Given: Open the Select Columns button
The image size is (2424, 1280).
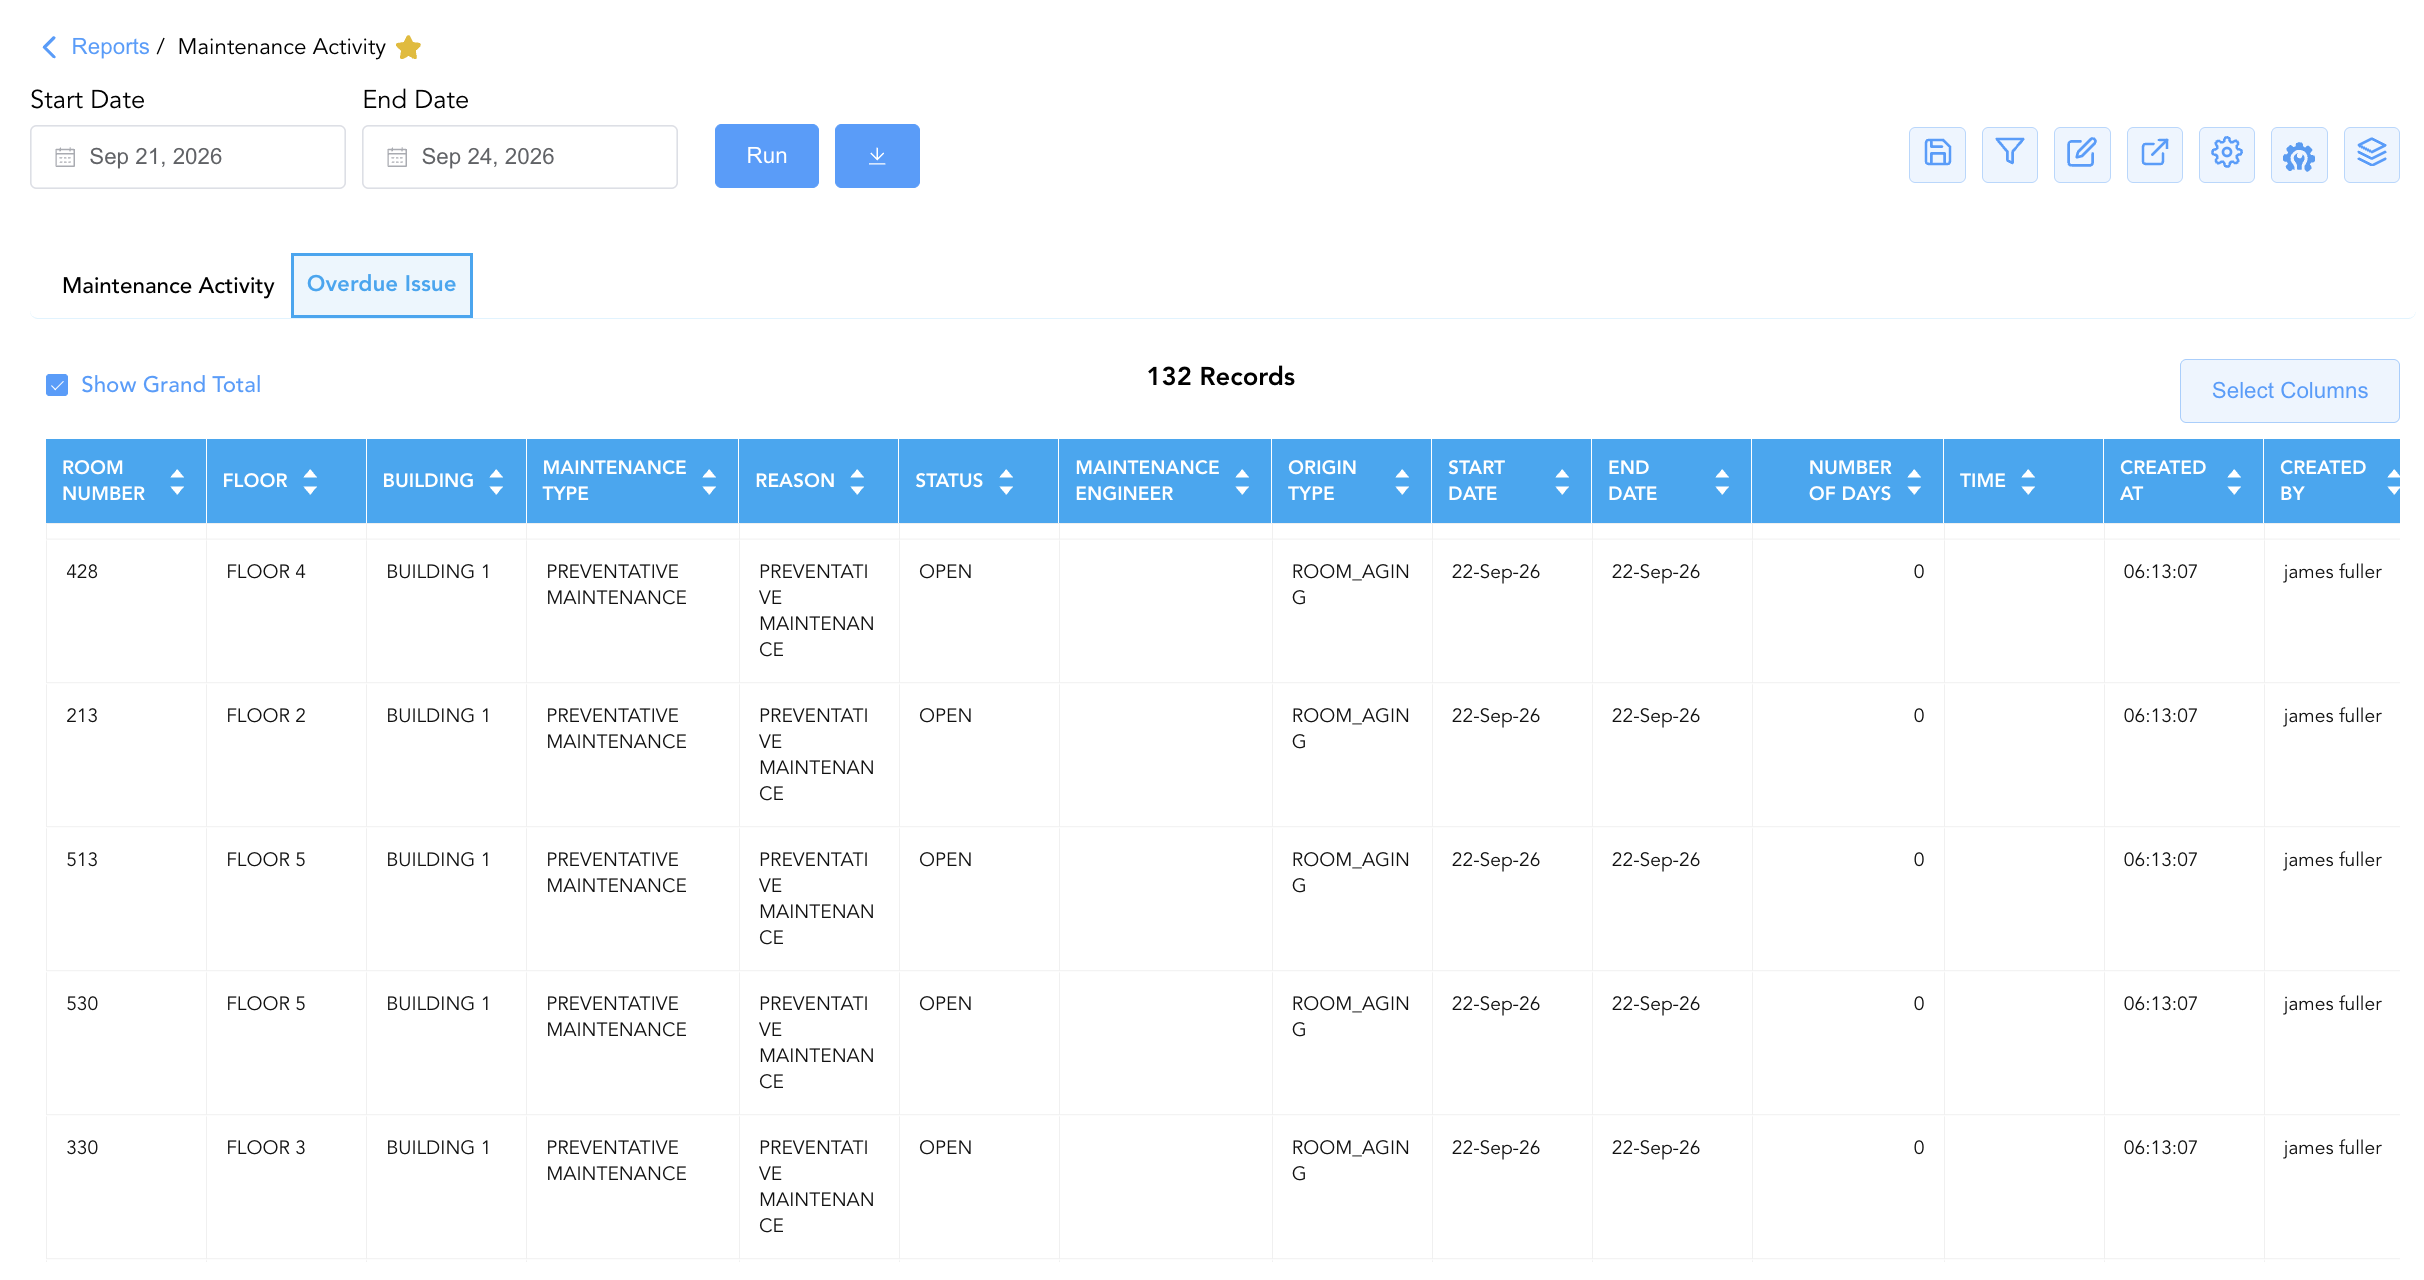Looking at the screenshot, I should (2289, 391).
